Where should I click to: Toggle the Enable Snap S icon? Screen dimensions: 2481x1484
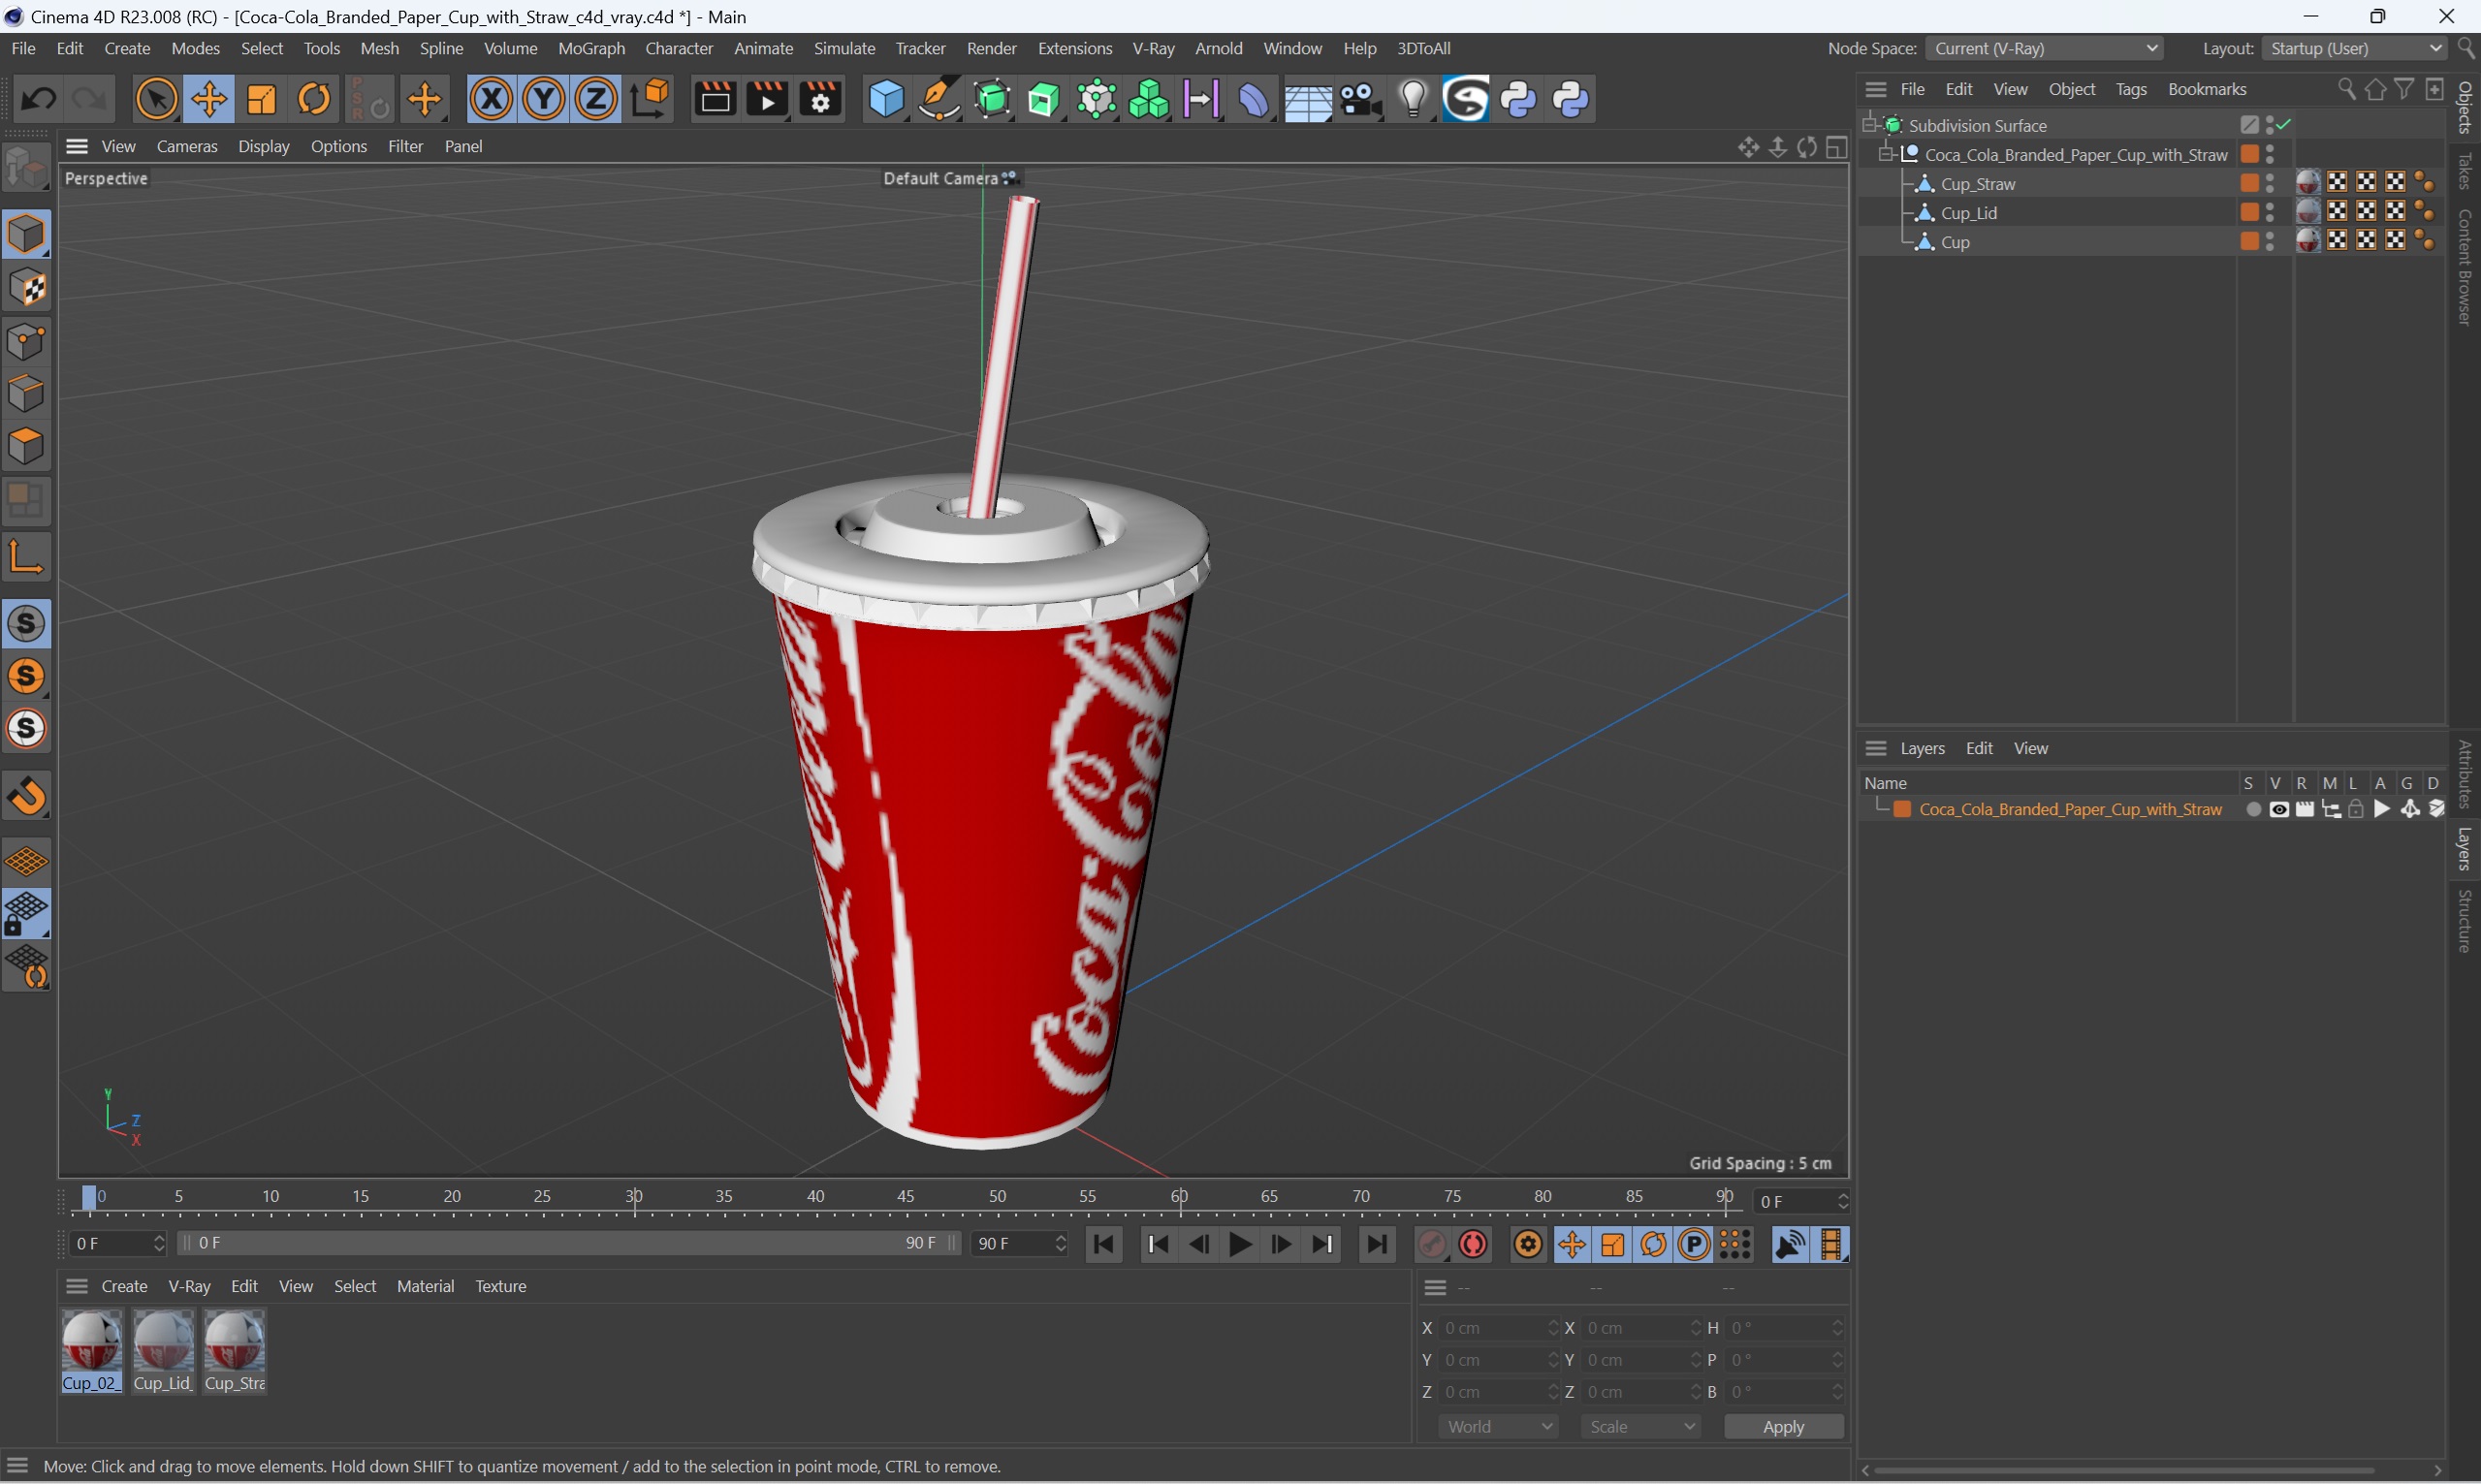click(26, 624)
